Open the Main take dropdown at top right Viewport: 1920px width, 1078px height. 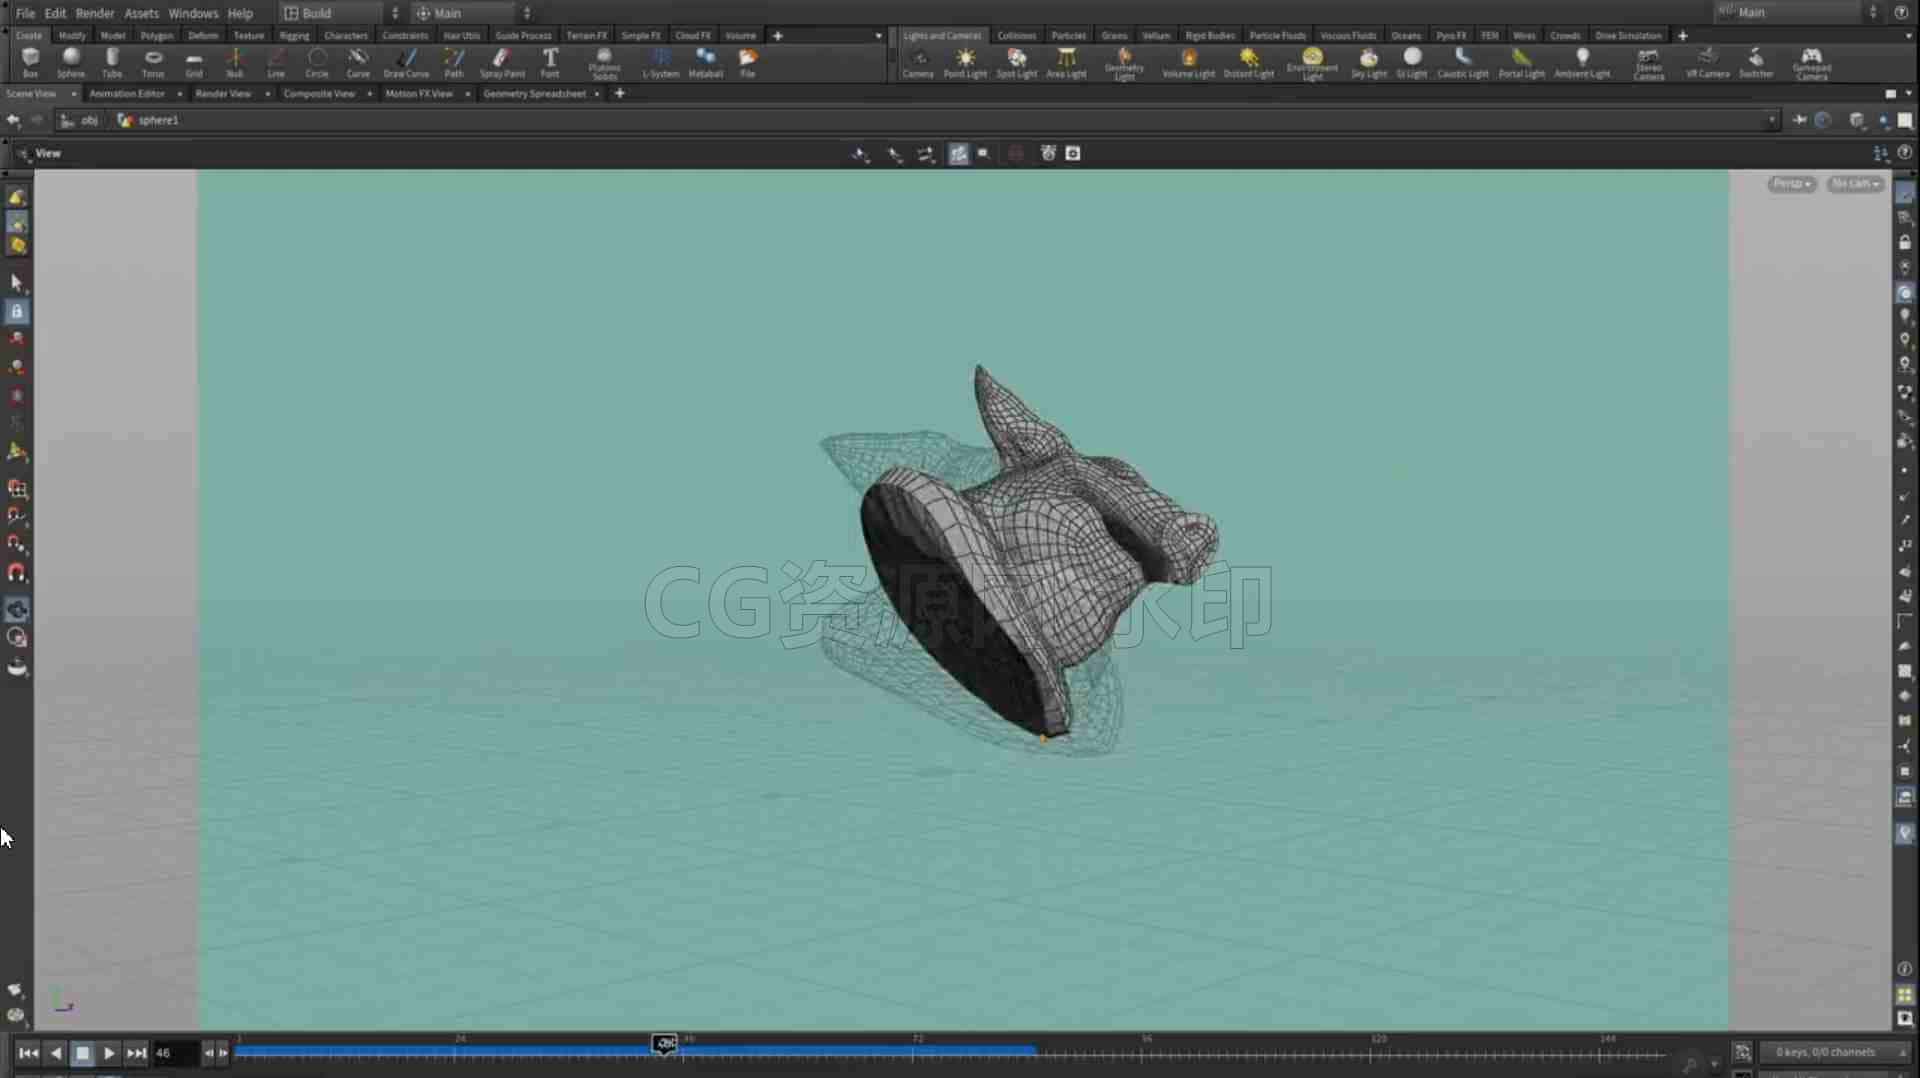click(x=1797, y=12)
